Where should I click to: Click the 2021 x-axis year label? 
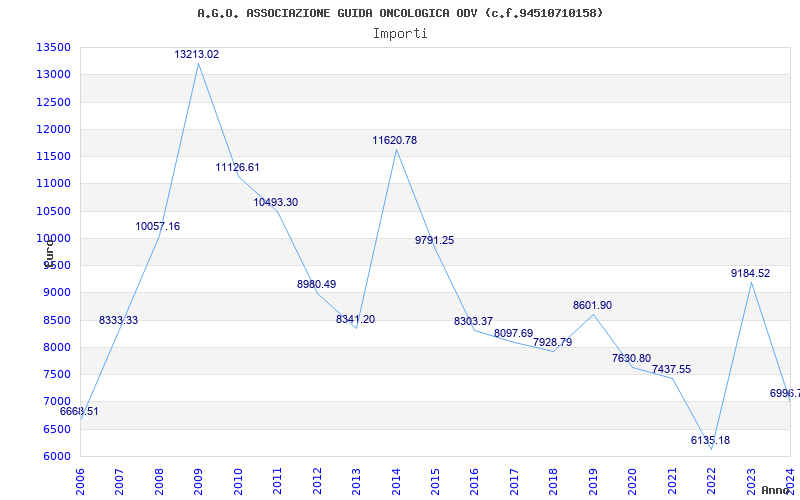pos(672,482)
